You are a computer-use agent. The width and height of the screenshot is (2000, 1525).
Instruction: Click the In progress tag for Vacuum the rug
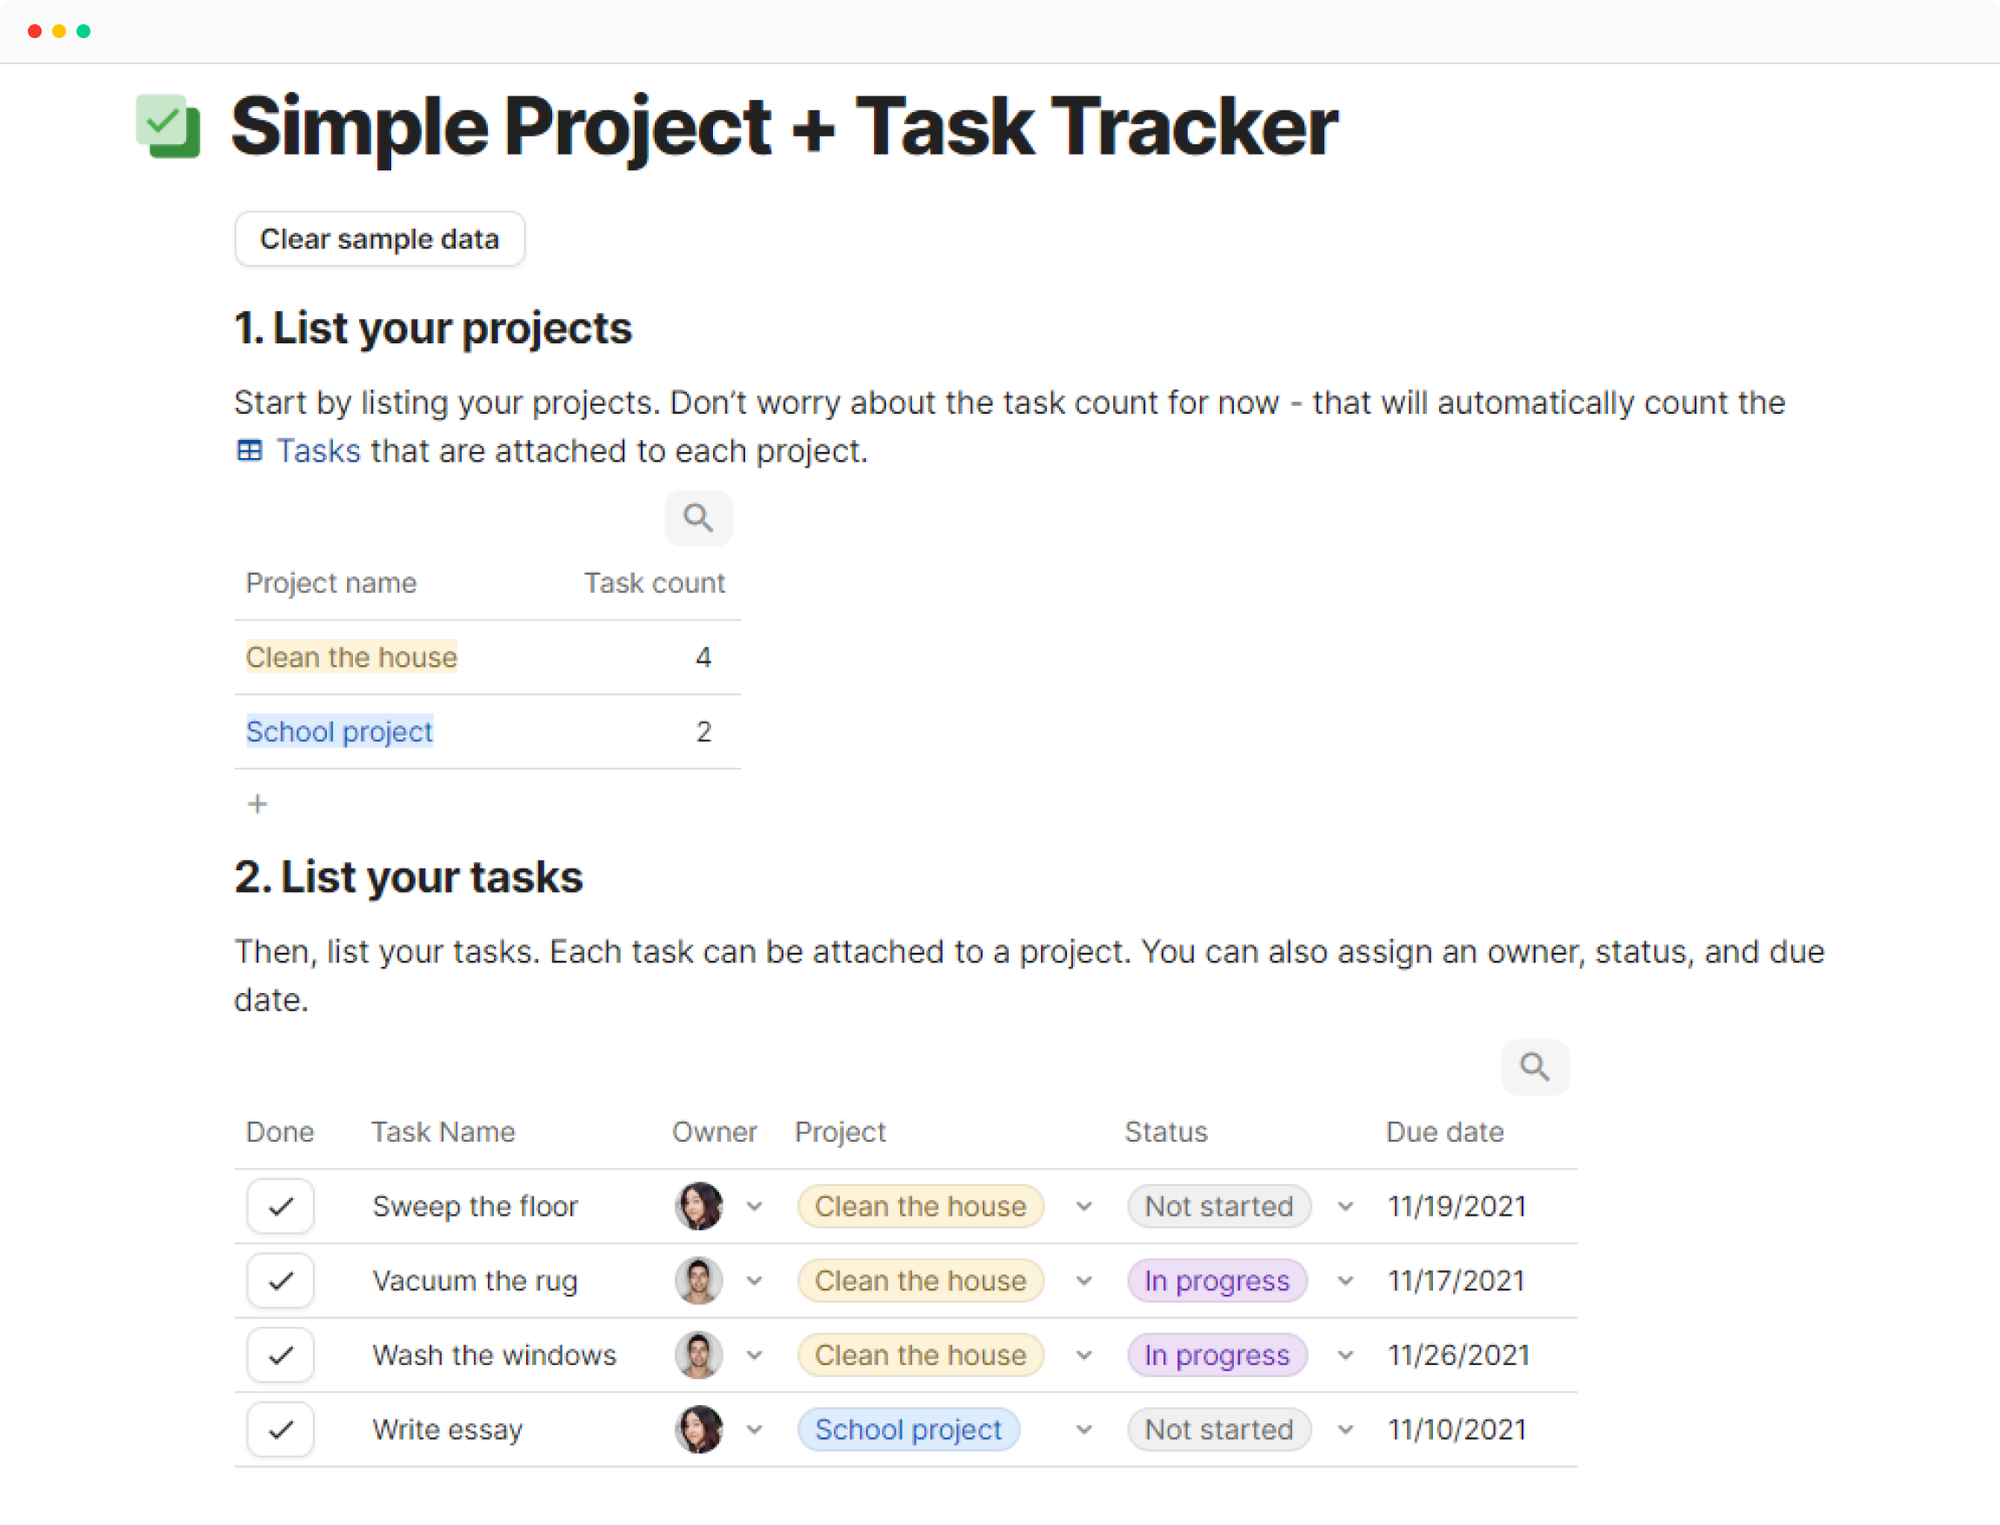coord(1217,1280)
